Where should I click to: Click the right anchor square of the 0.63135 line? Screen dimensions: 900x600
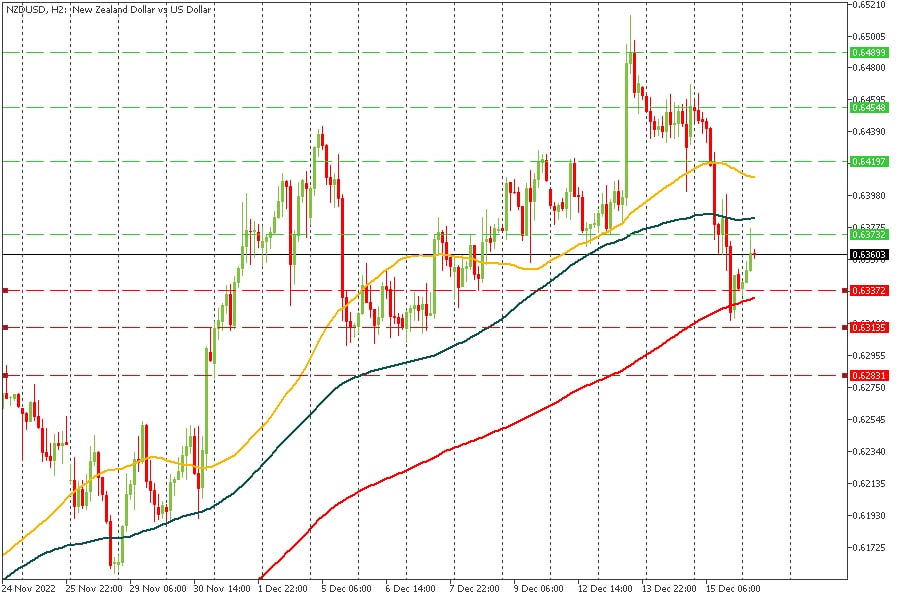(844, 327)
